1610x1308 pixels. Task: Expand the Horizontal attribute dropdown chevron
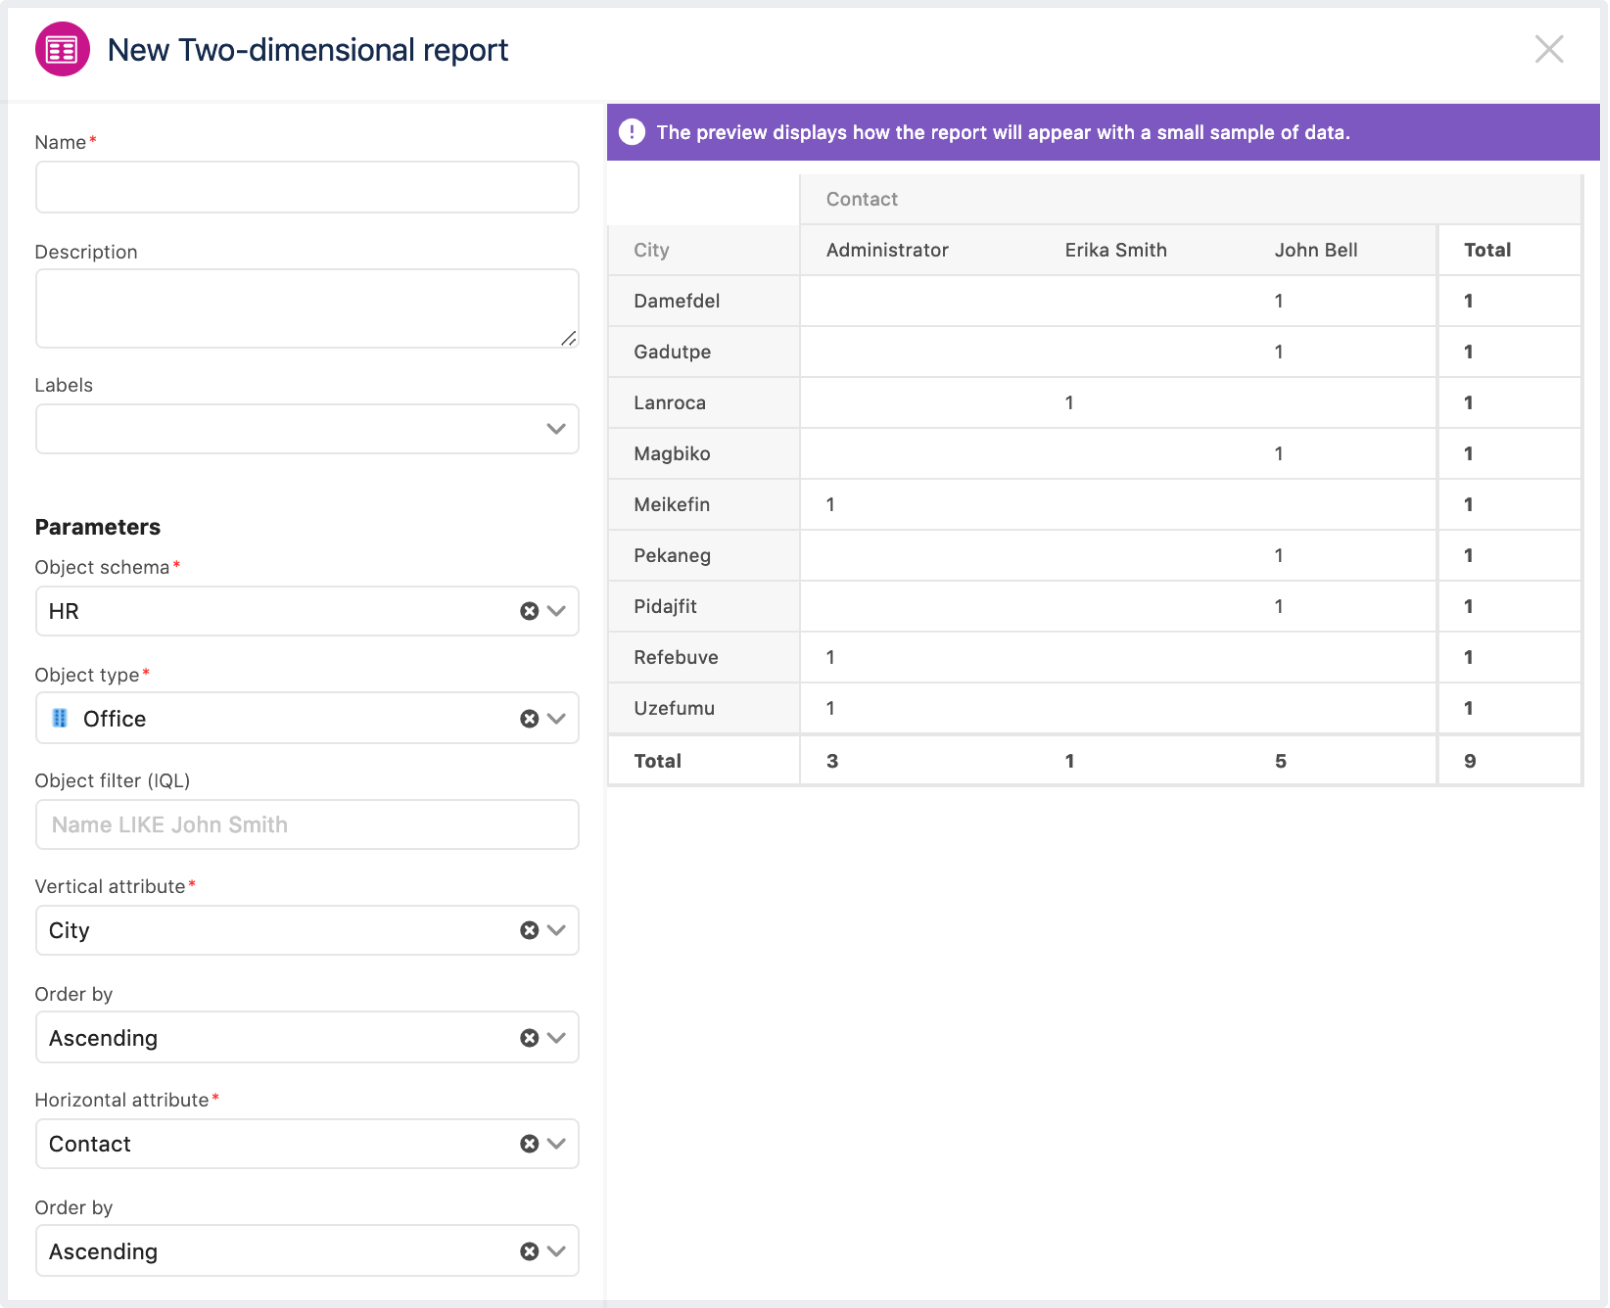pyautogui.click(x=557, y=1144)
